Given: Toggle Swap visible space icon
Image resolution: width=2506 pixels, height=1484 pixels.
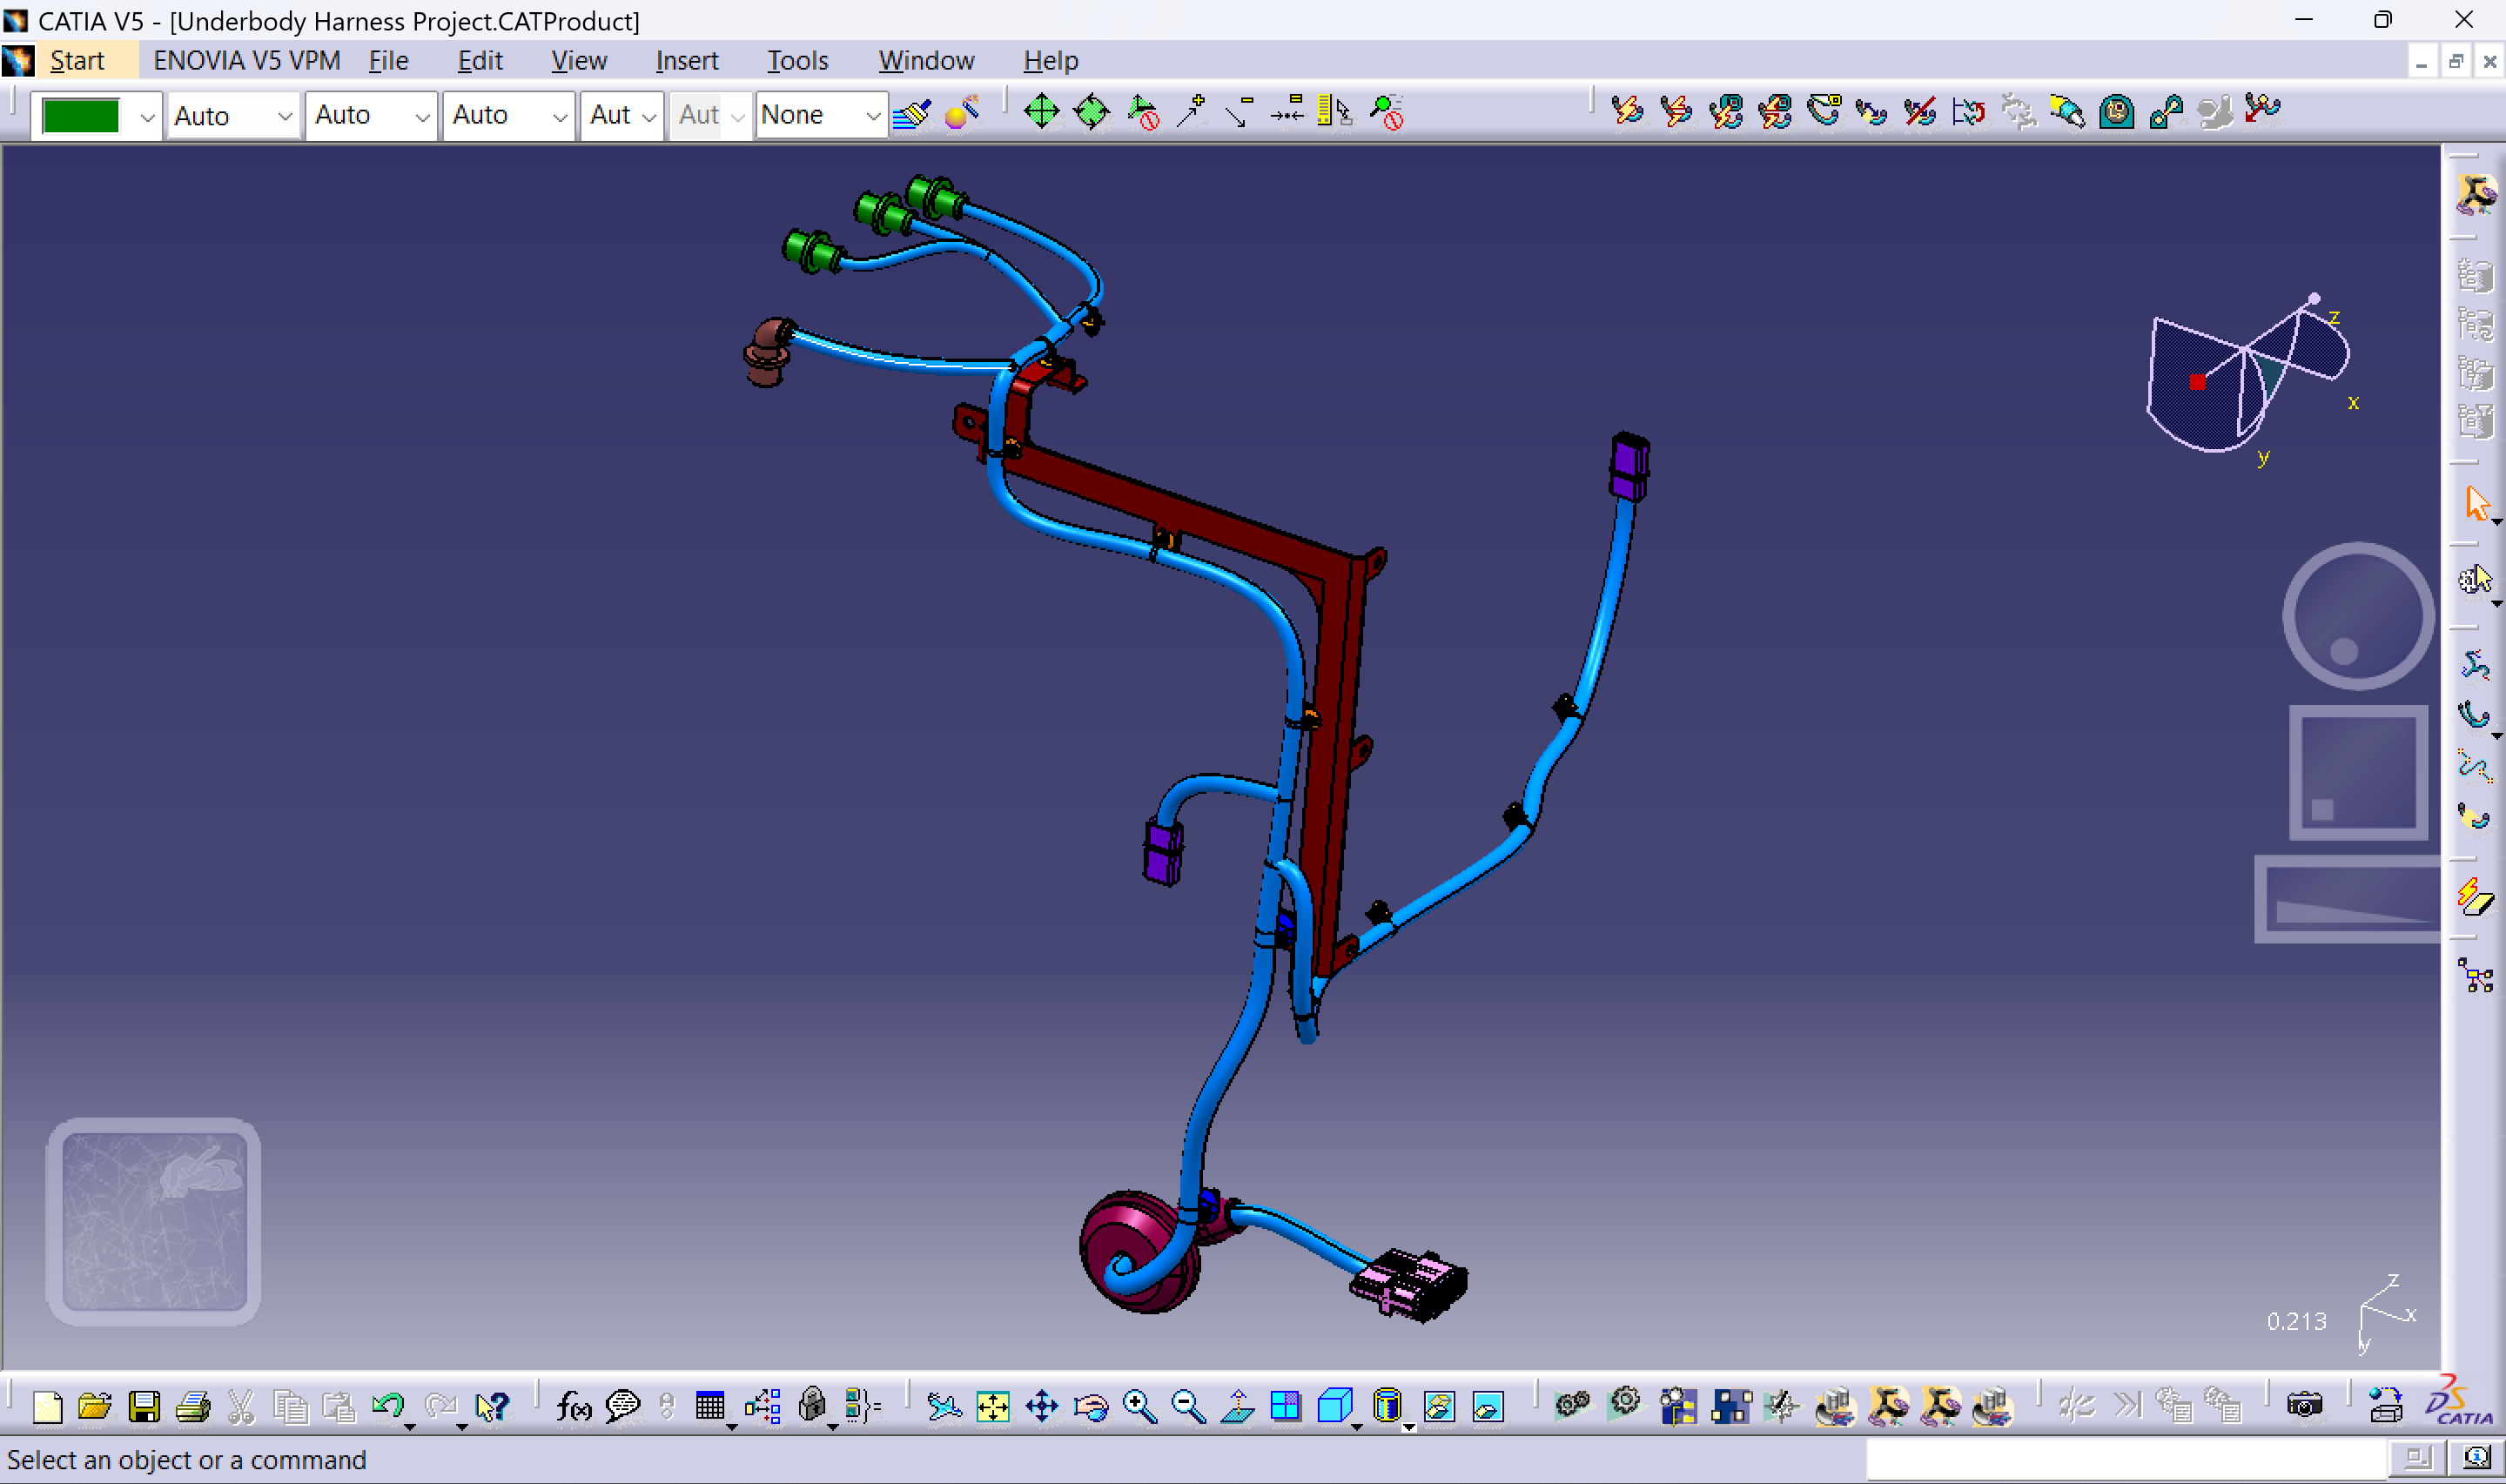Looking at the screenshot, I should pyautogui.click(x=1488, y=1406).
